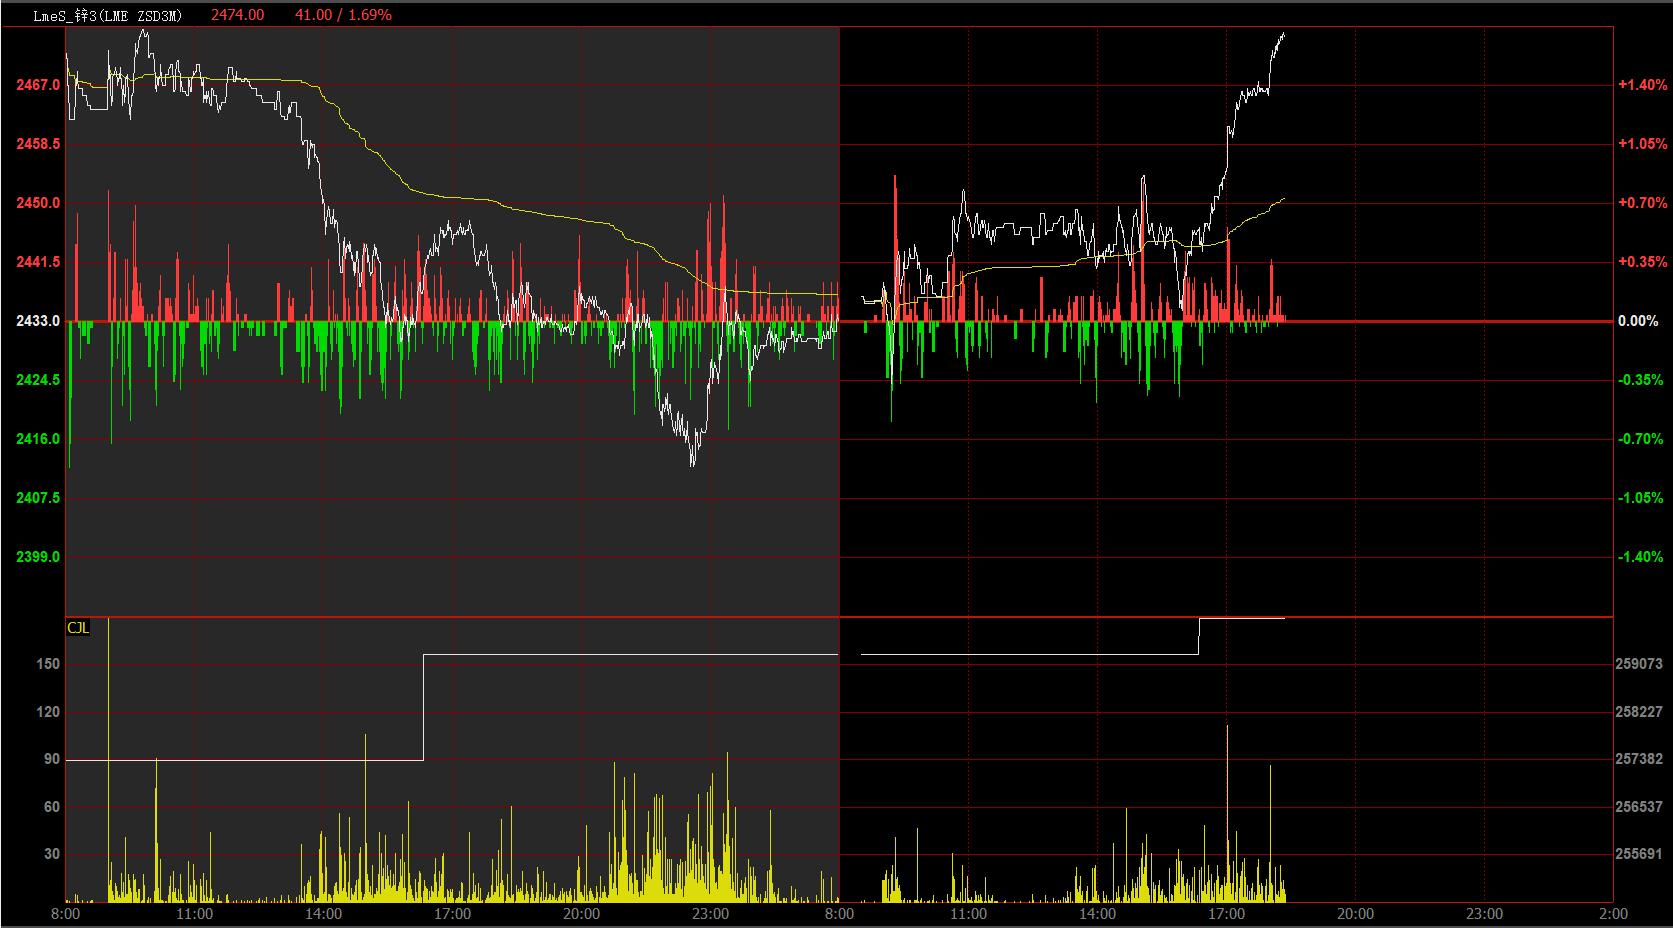Click the +1.40% percentage axis label
This screenshot has height=928, width=1673.
(1642, 85)
